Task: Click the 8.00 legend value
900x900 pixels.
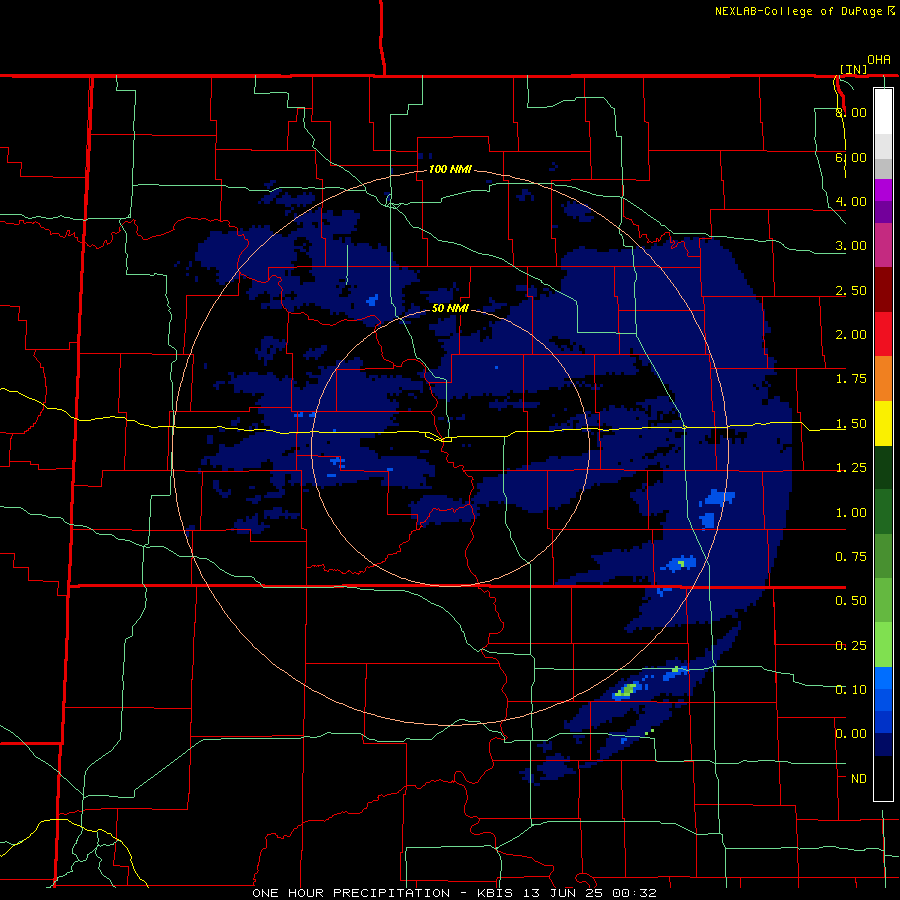Action: coord(851,112)
